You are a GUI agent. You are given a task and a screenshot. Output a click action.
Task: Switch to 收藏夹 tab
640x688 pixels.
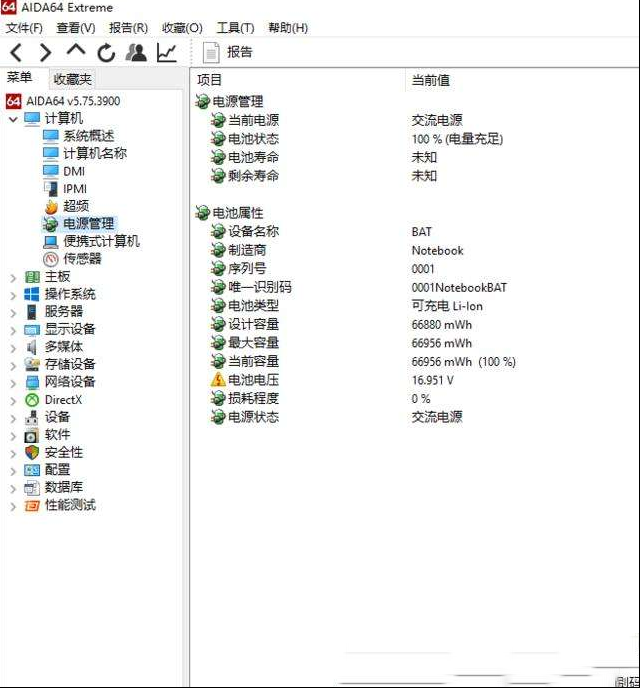tap(72, 79)
